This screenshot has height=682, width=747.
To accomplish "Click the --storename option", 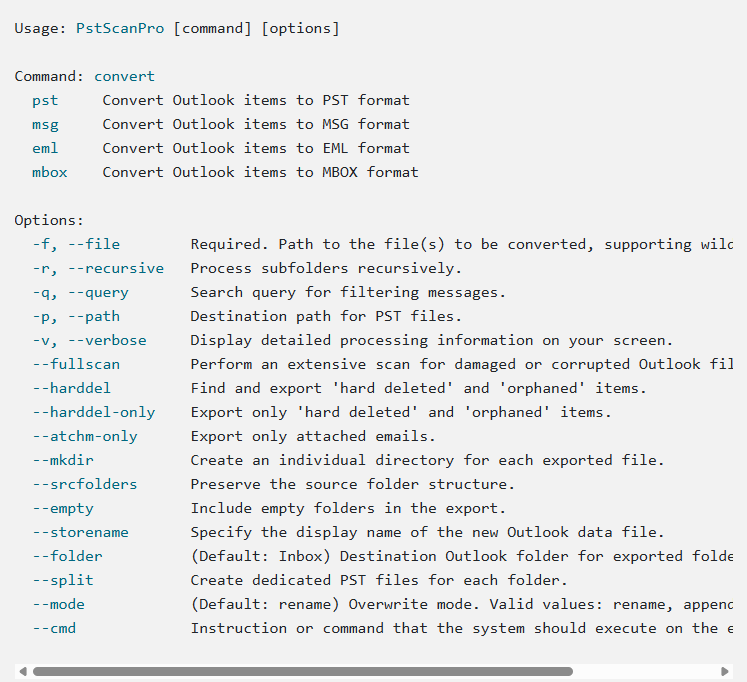I will (x=80, y=532).
